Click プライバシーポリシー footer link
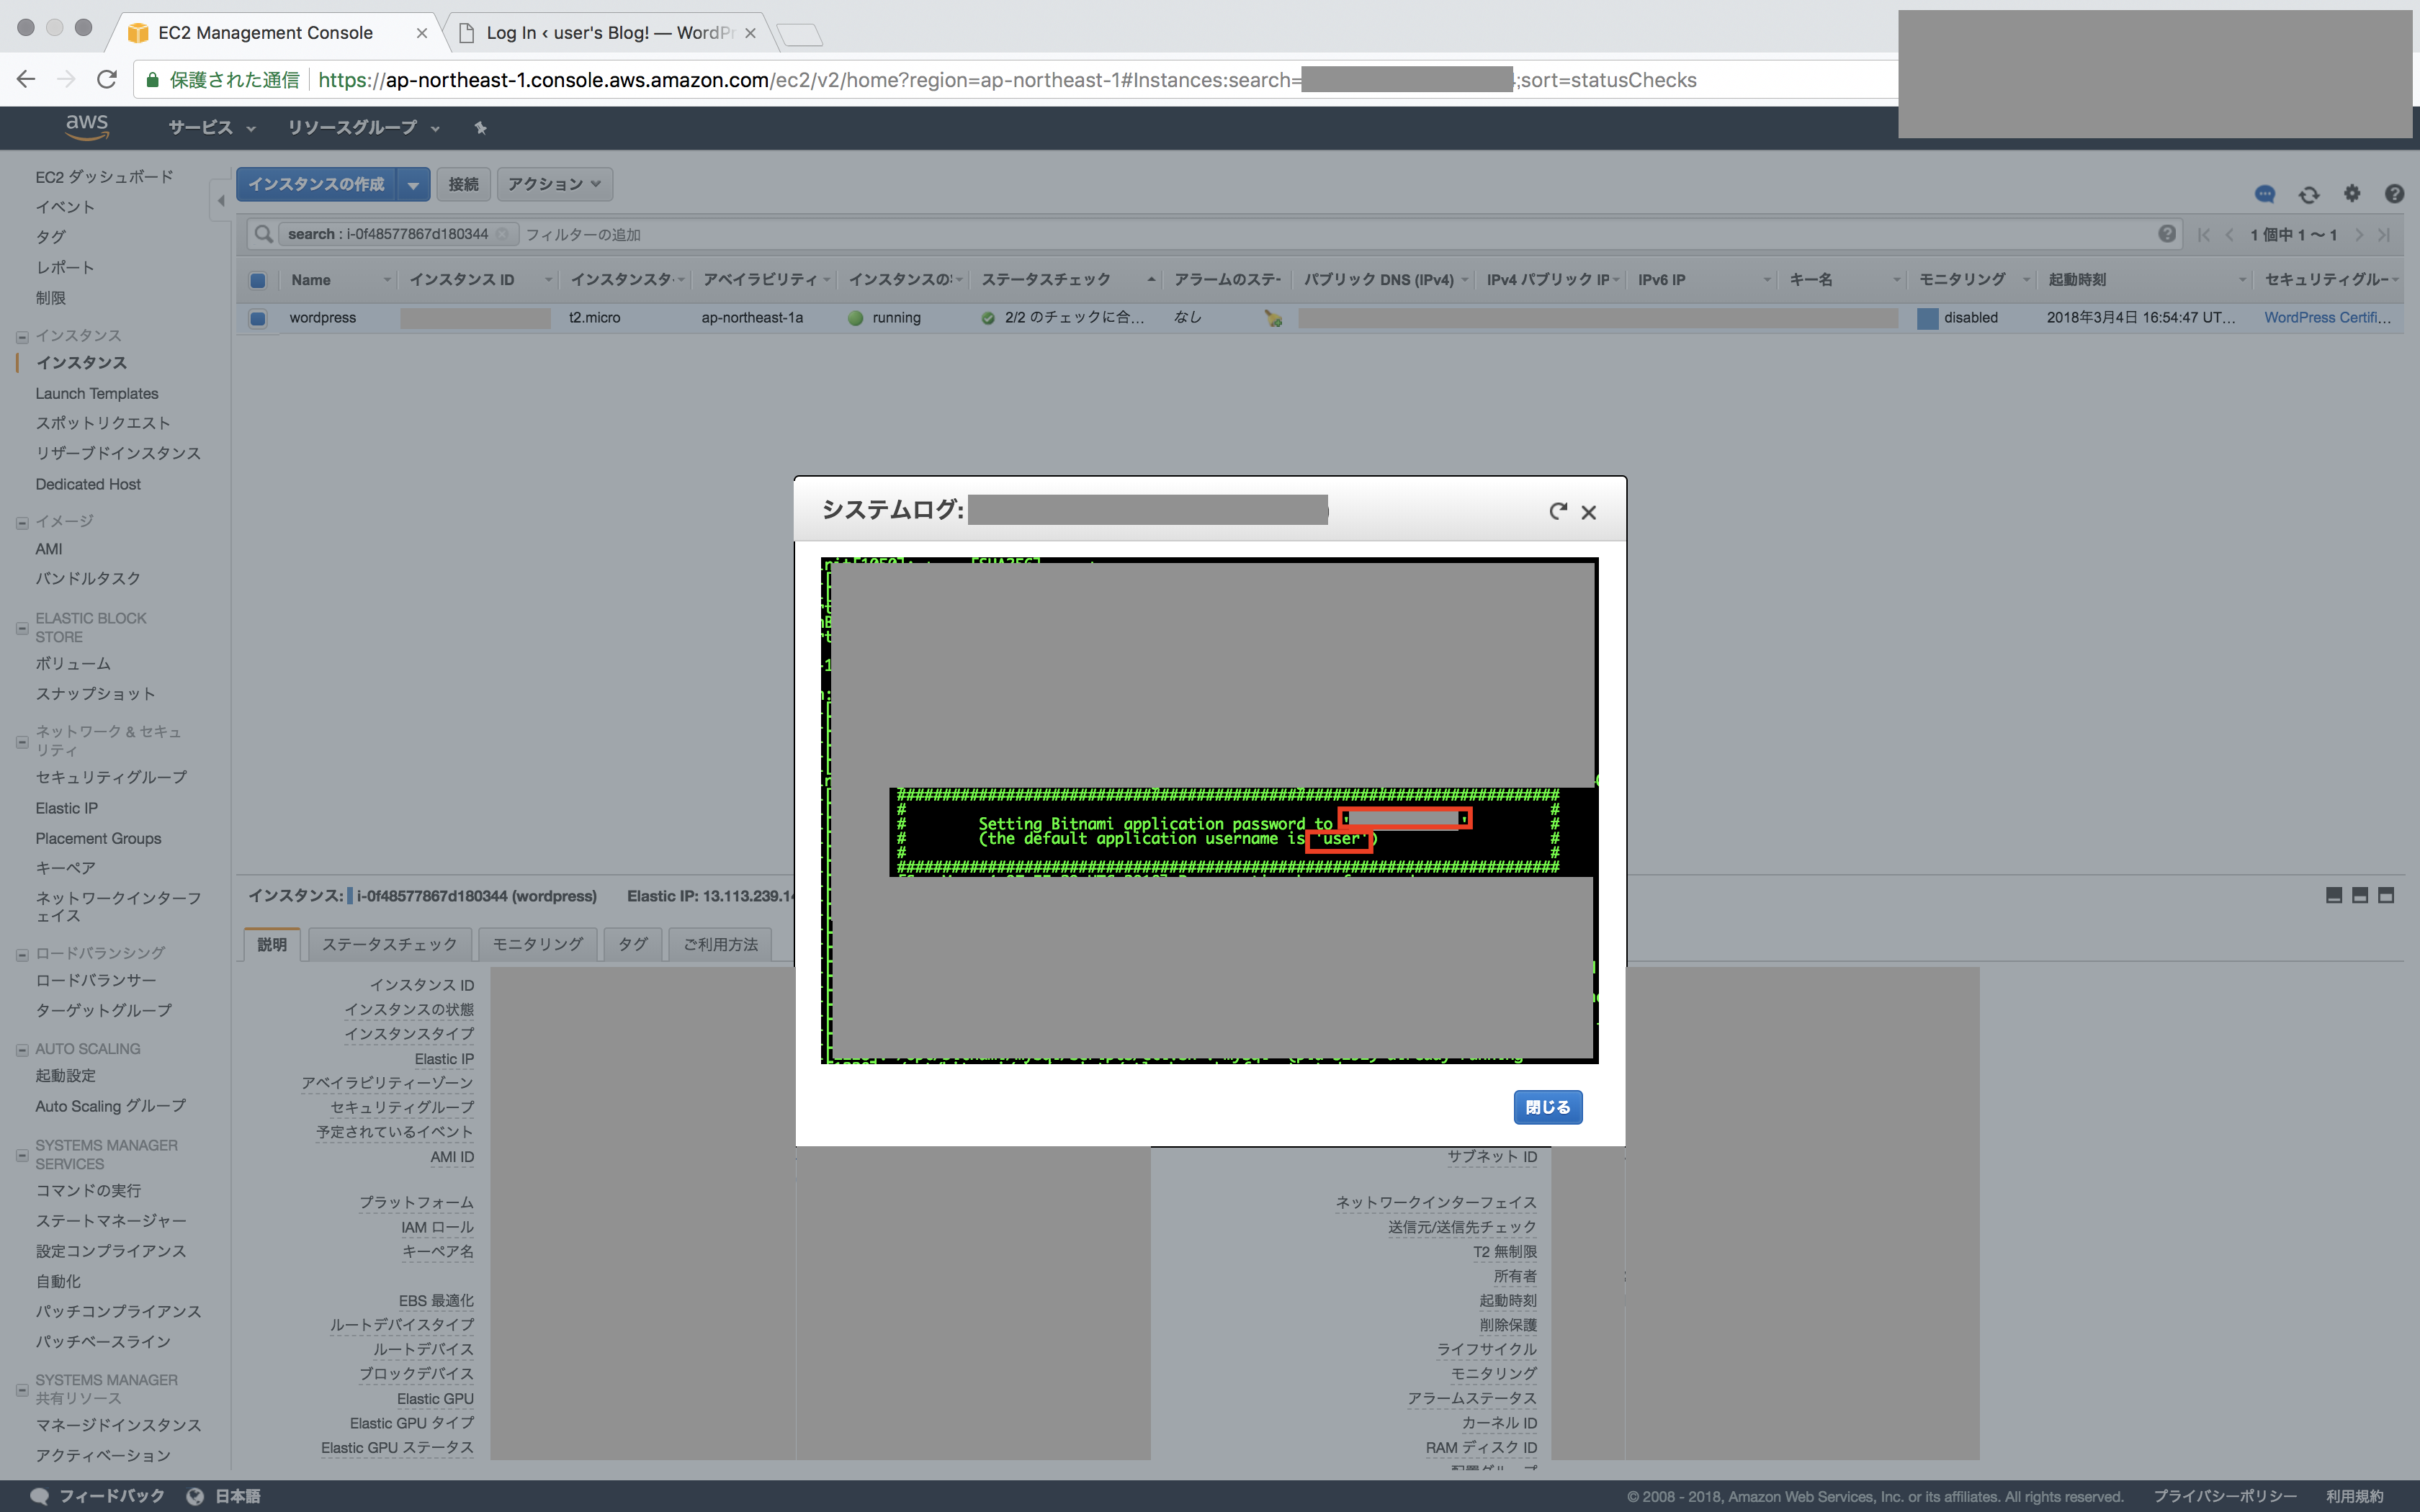2420x1512 pixels. (x=2225, y=1496)
